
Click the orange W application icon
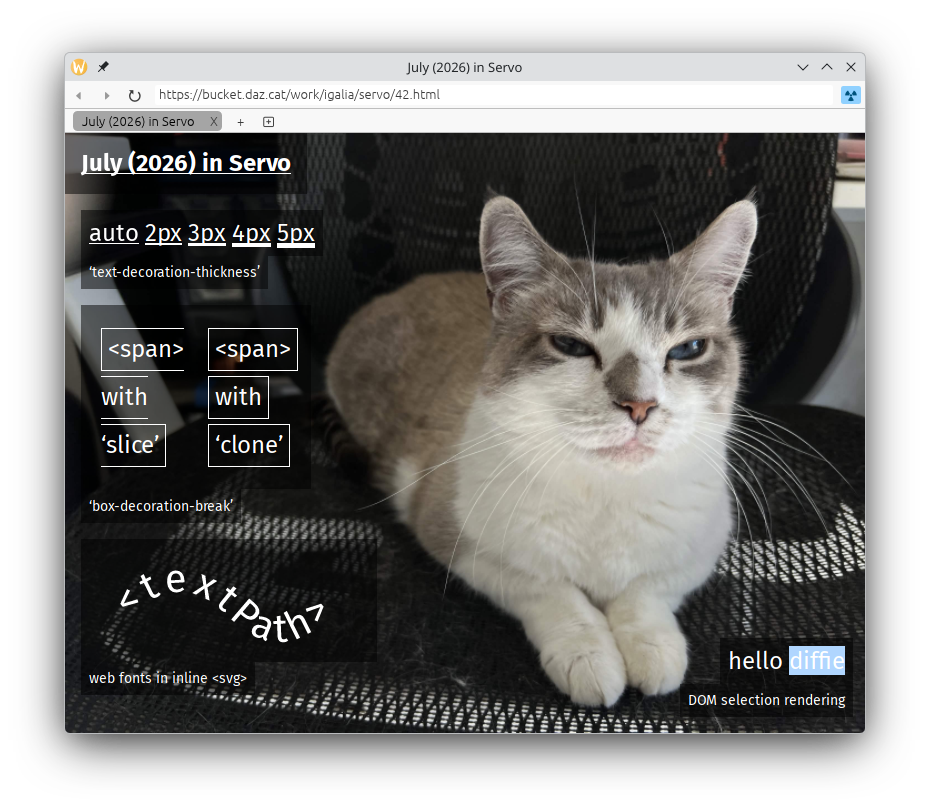coord(79,67)
